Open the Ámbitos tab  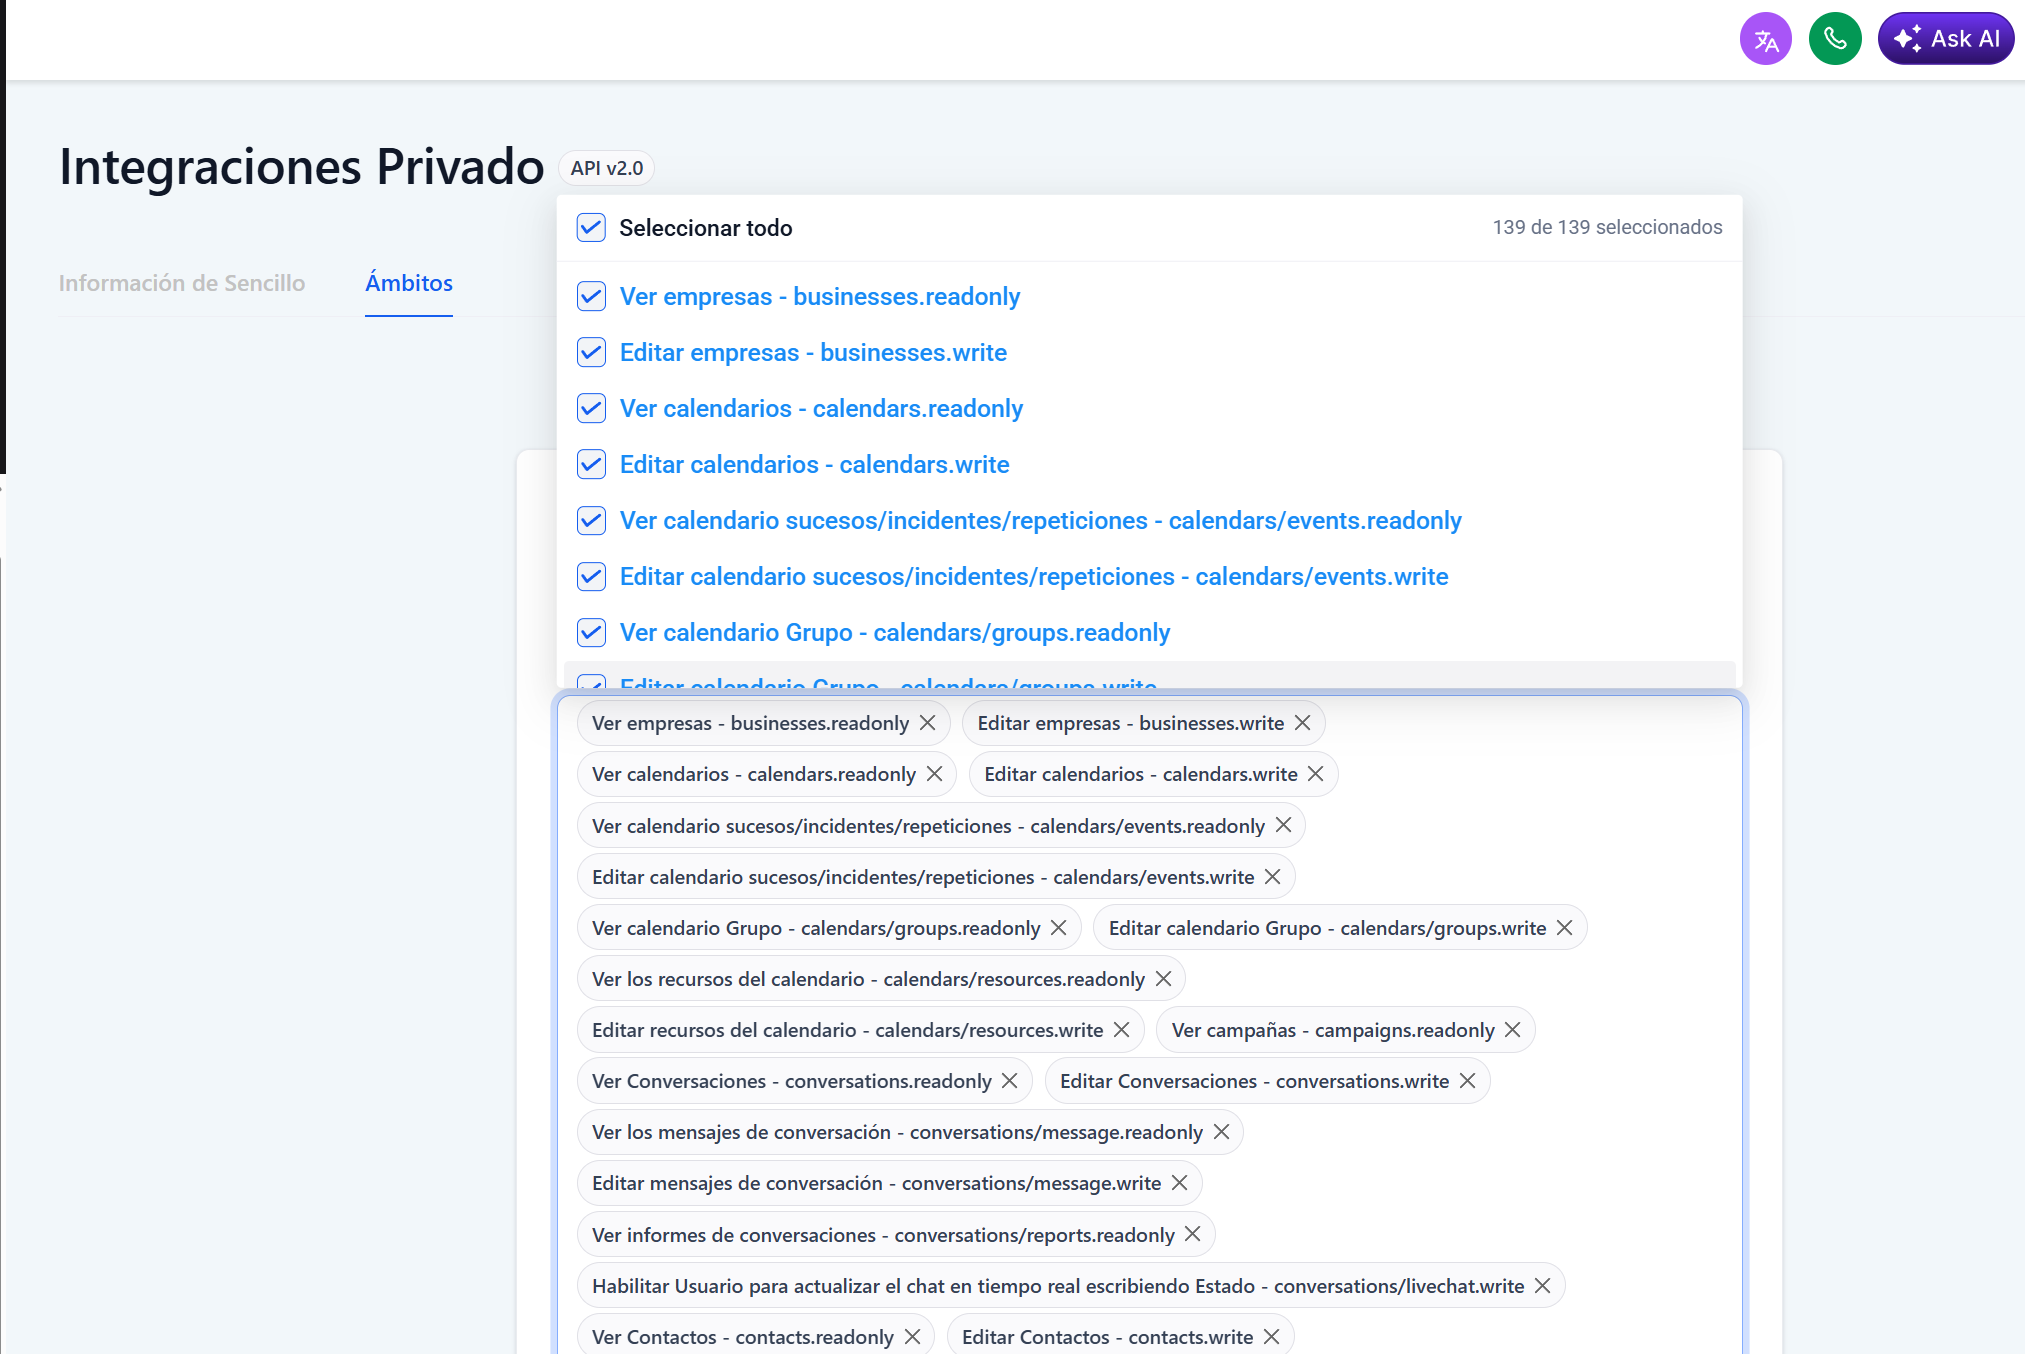[x=408, y=284]
